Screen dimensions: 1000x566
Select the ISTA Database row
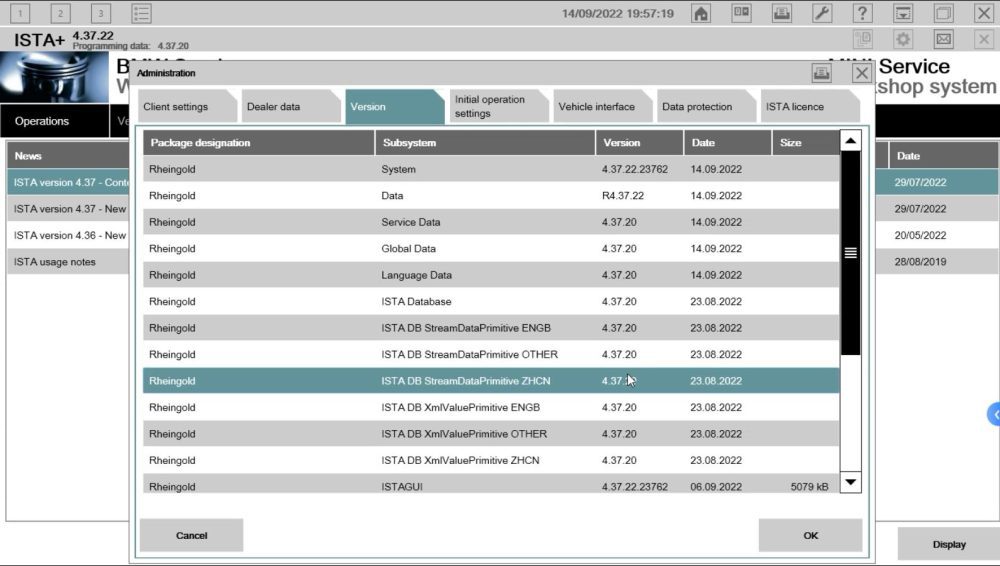pos(491,302)
